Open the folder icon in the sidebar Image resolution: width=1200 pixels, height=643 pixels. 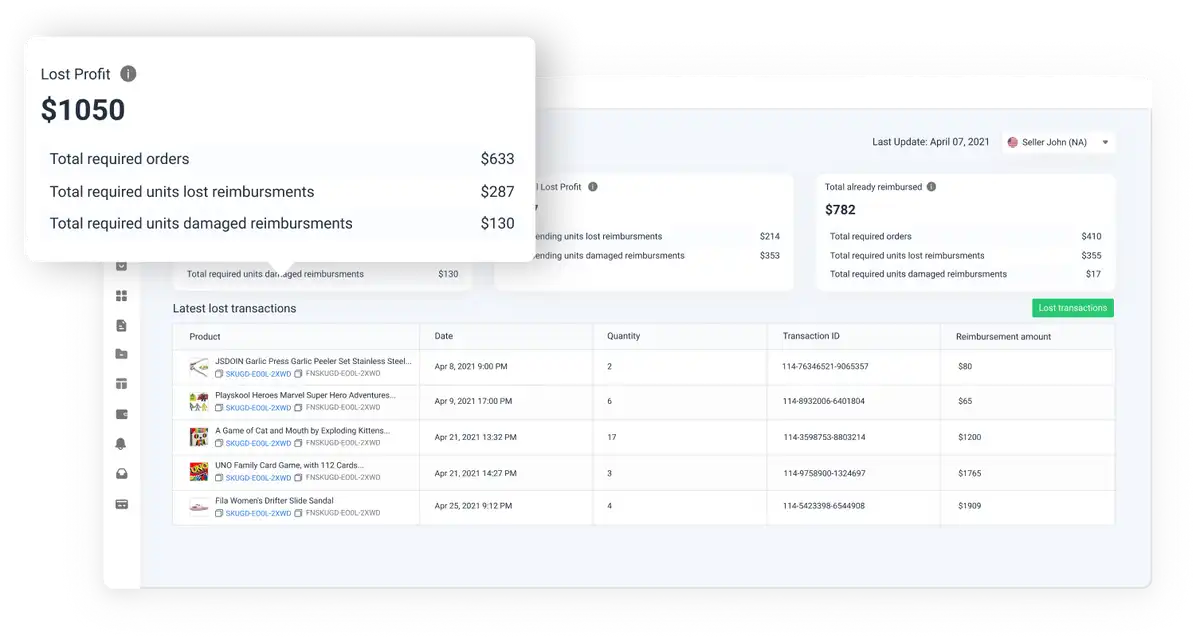tap(122, 354)
